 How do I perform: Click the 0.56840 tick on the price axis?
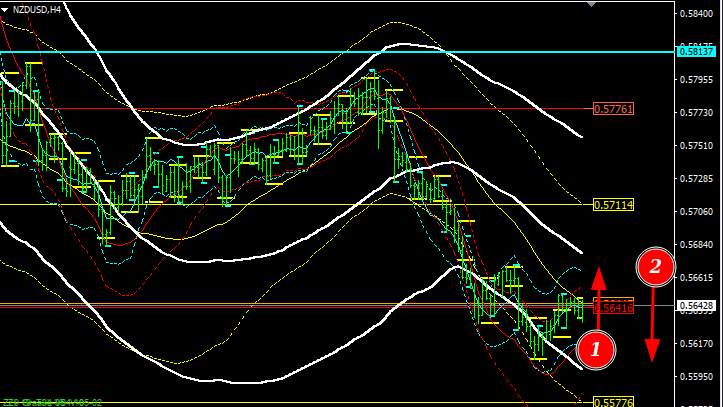696,244
